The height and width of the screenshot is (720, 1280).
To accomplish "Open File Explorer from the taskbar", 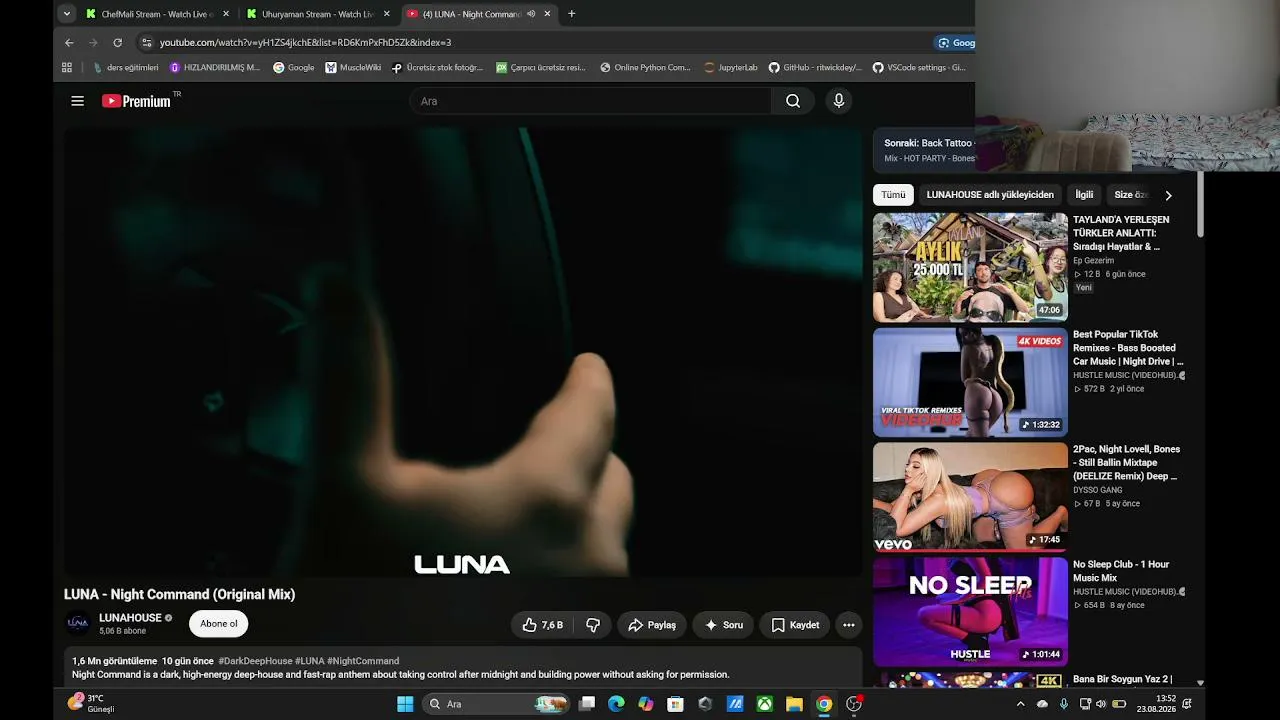I will (x=794, y=704).
